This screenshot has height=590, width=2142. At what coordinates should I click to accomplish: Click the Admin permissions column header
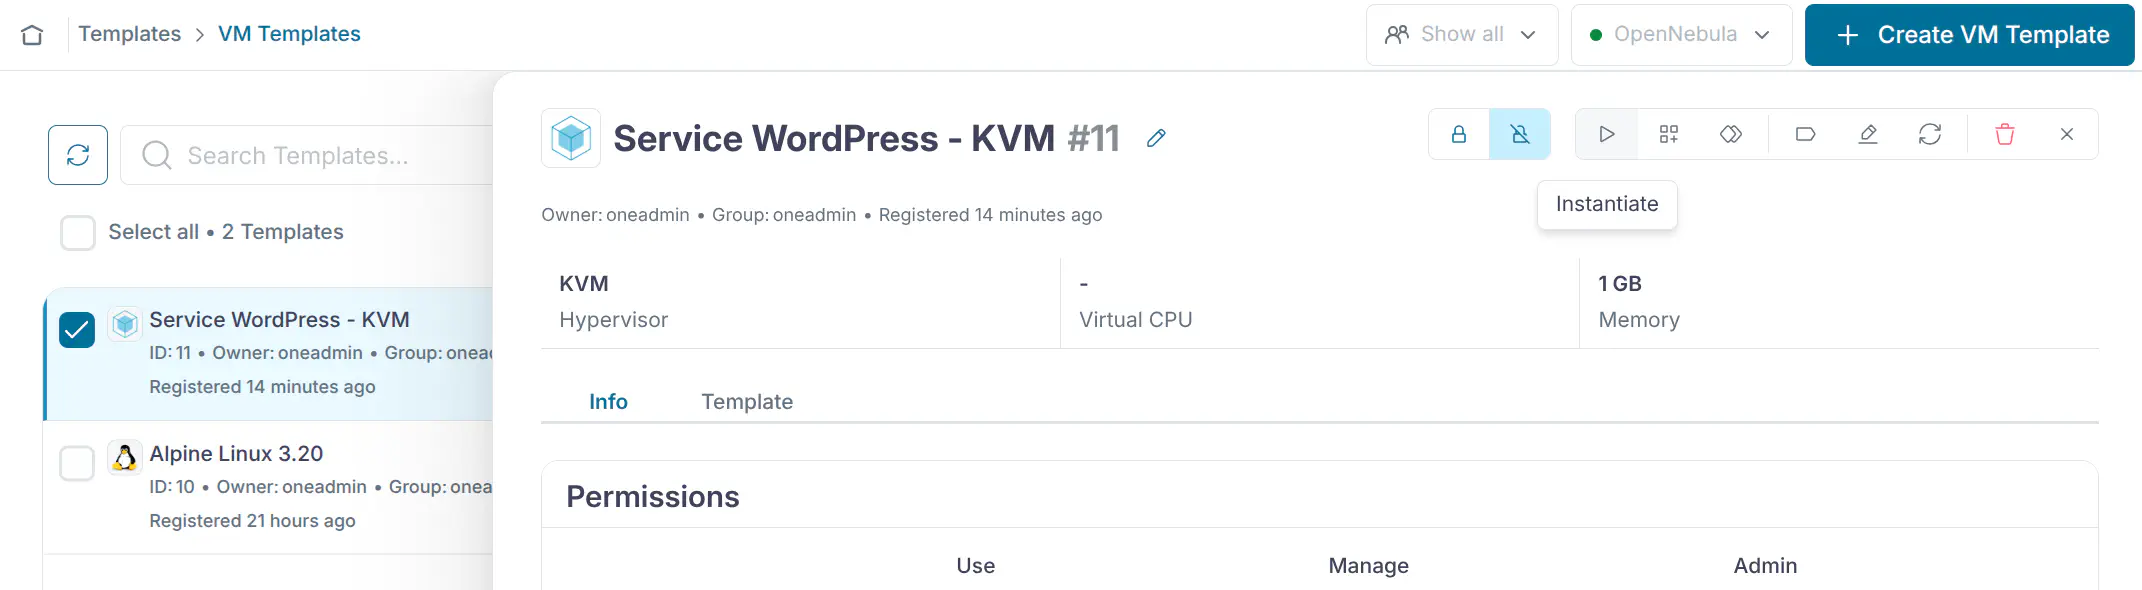click(1765, 566)
